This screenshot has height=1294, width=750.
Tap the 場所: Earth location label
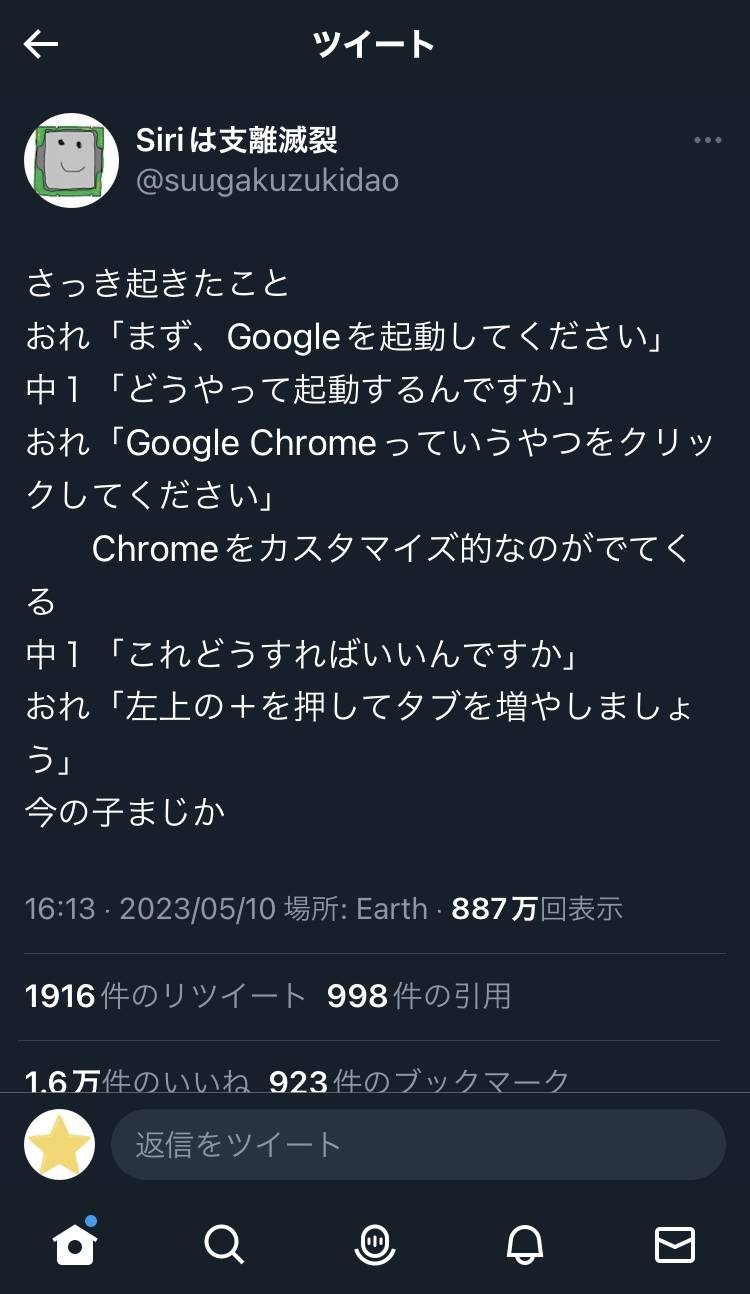tap(355, 909)
